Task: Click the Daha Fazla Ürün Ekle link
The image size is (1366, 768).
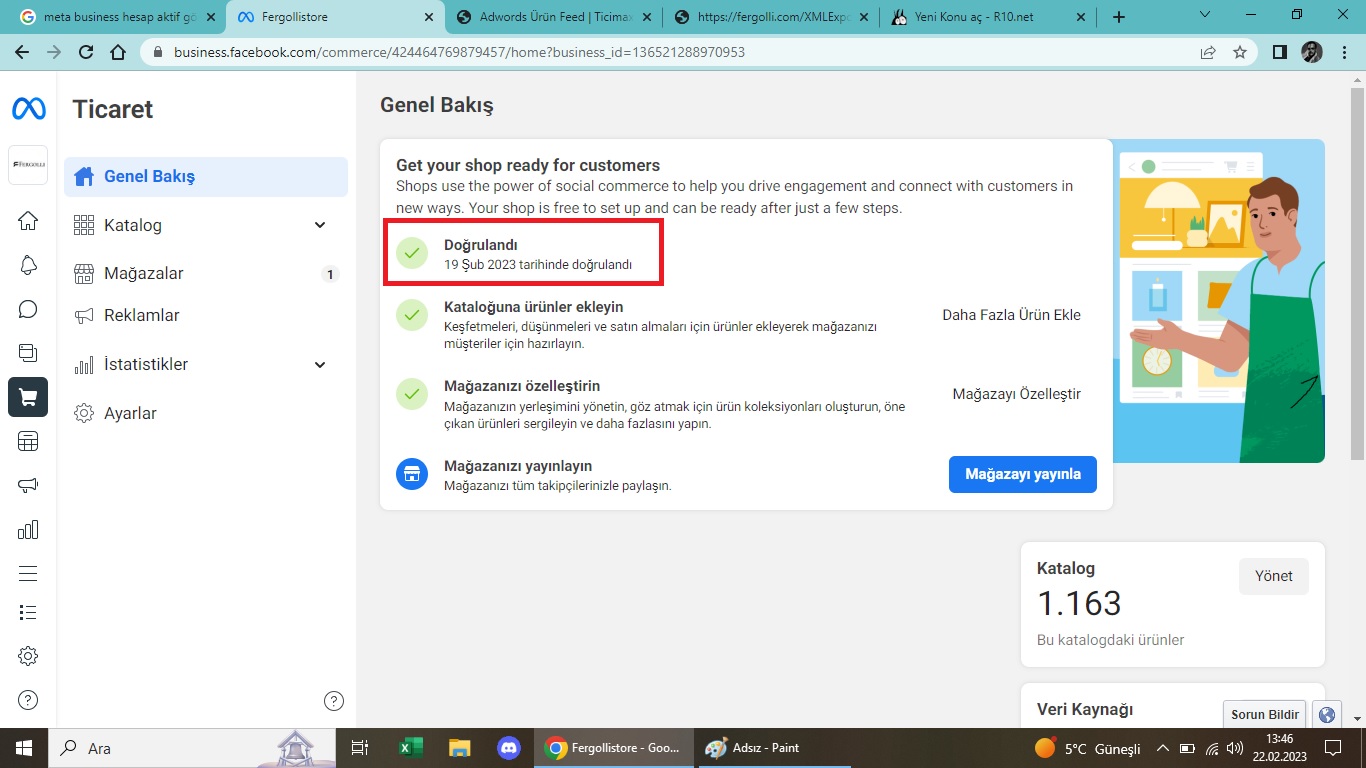Action: [x=1011, y=314]
